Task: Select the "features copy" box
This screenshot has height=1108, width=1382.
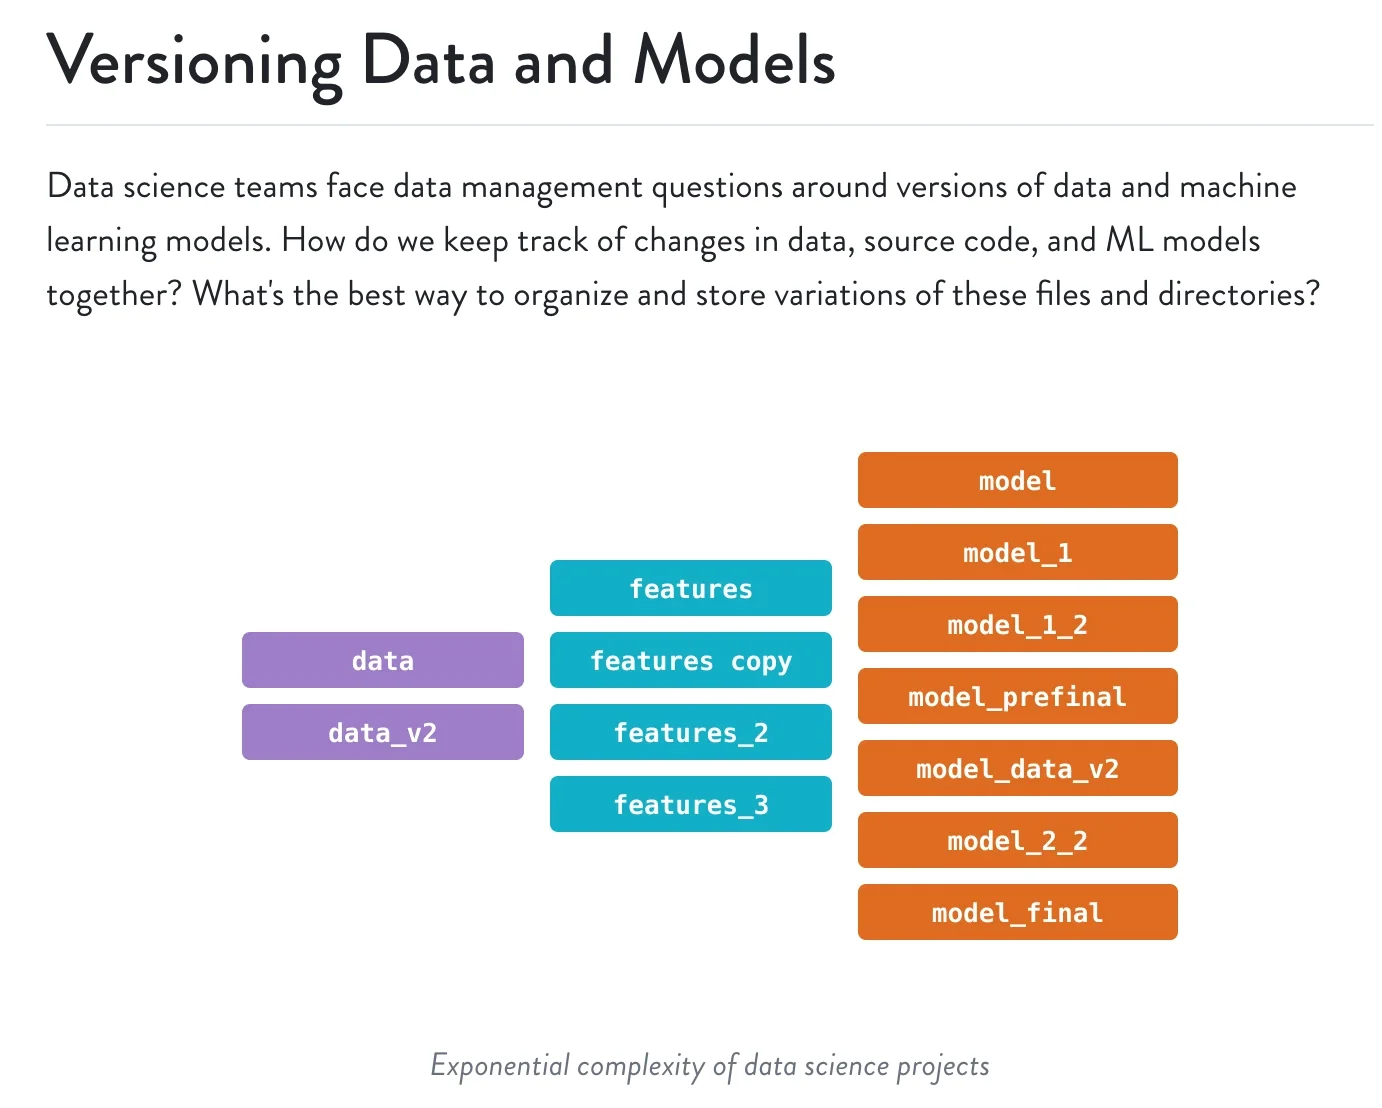Action: (x=690, y=660)
